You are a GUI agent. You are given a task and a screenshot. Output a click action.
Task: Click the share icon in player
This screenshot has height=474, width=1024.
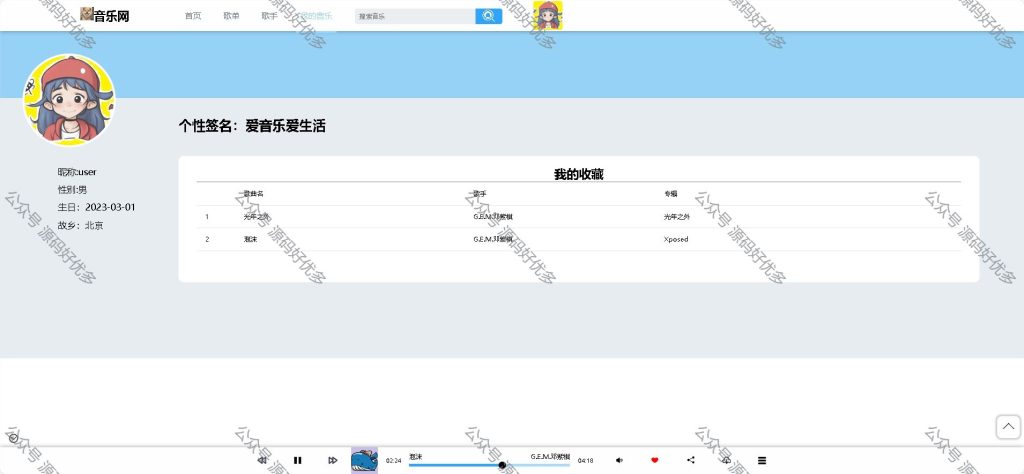pos(691,460)
